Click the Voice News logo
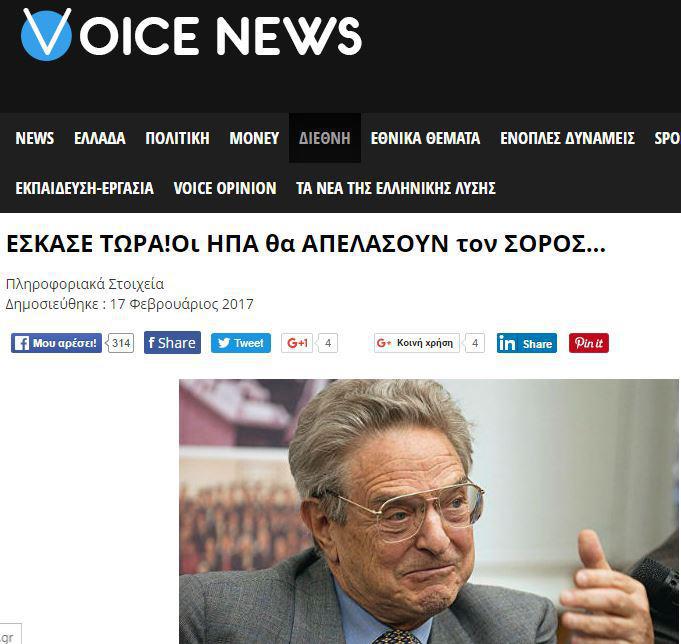 pos(191,34)
